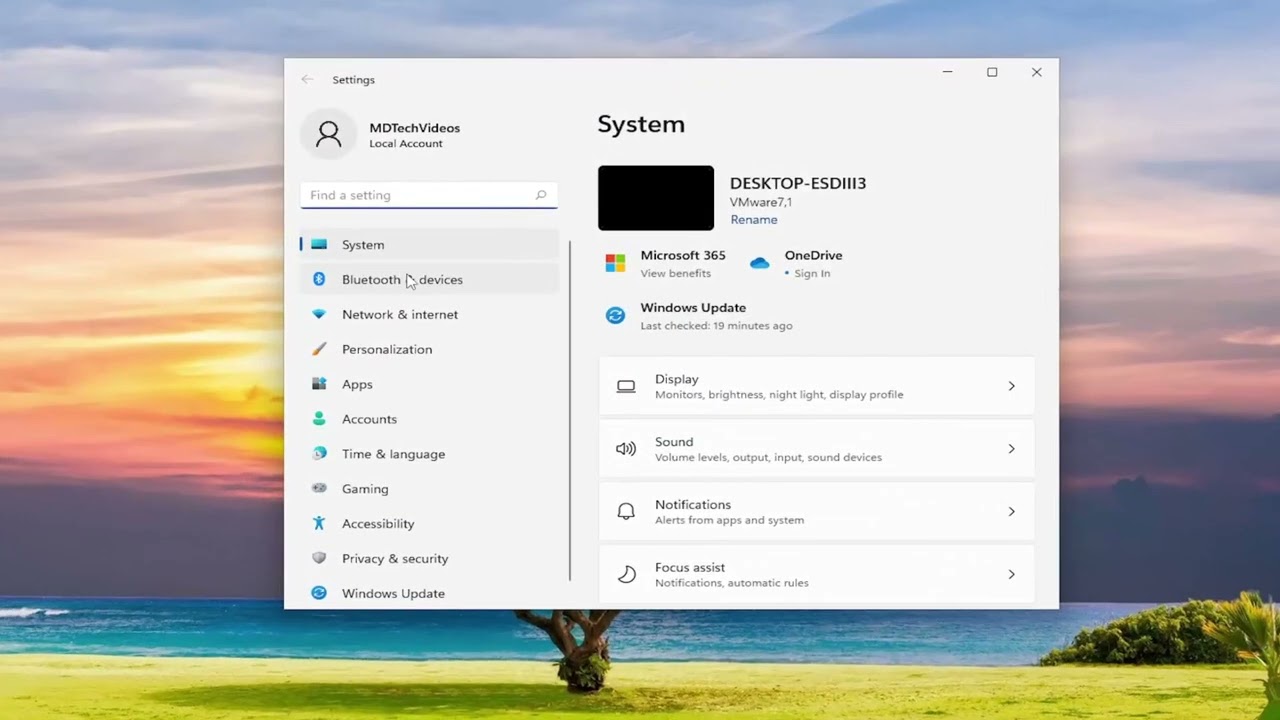The width and height of the screenshot is (1280, 720).
Task: Click the Sound row title
Action: coord(674,442)
